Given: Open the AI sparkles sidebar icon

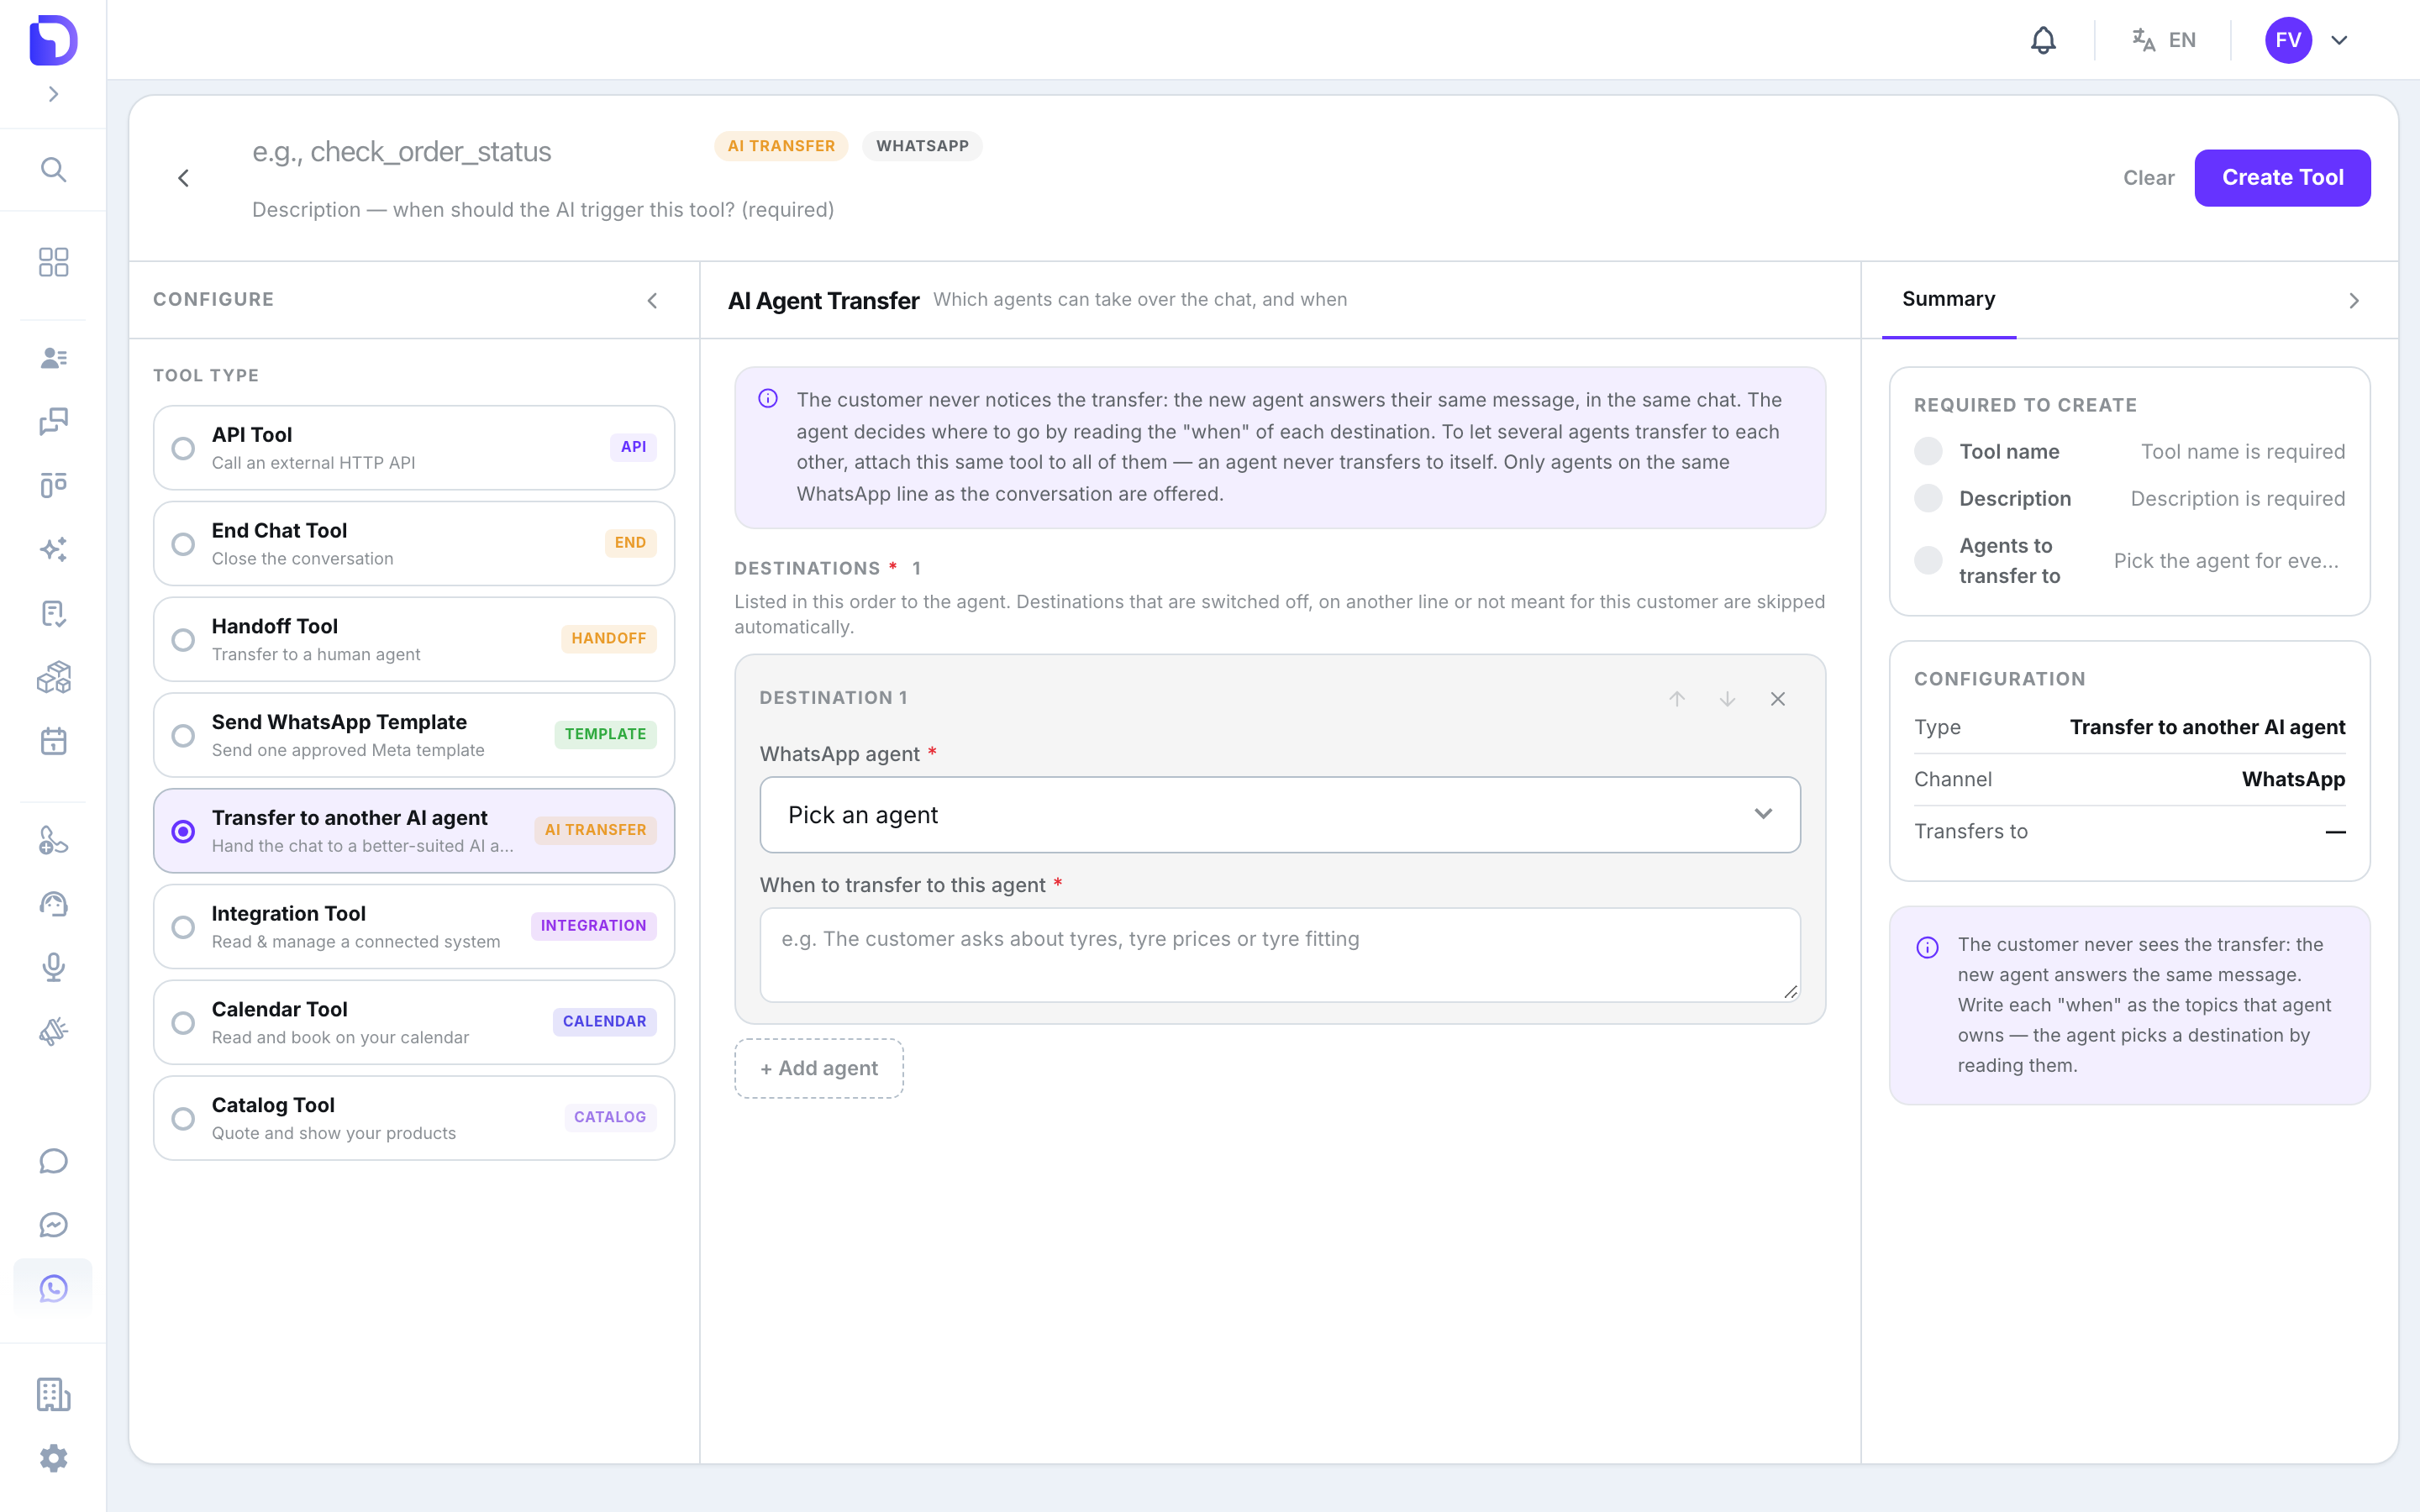Looking at the screenshot, I should [54, 549].
